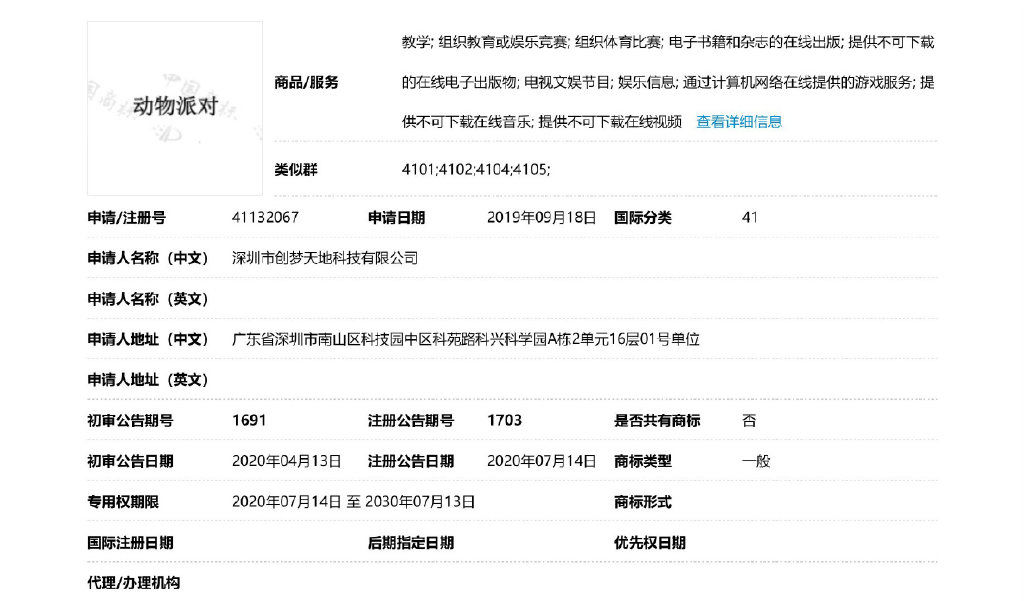Open the 查看详细信息 link
The height and width of the screenshot is (601, 1024).
739,122
